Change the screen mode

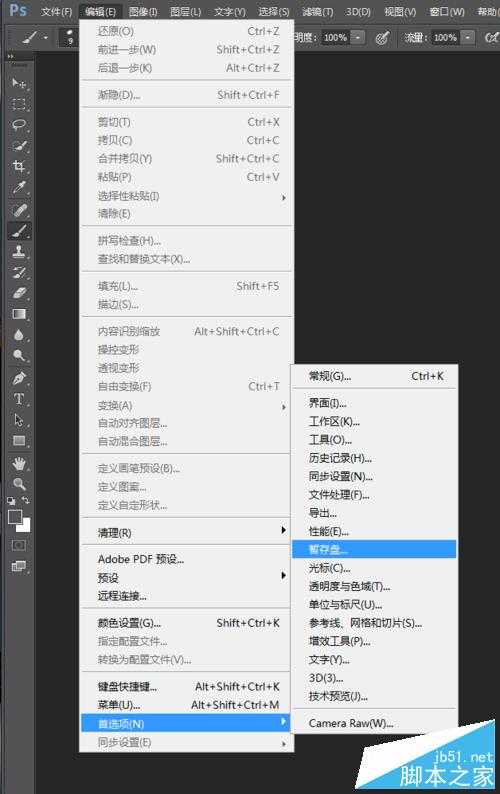[19, 566]
